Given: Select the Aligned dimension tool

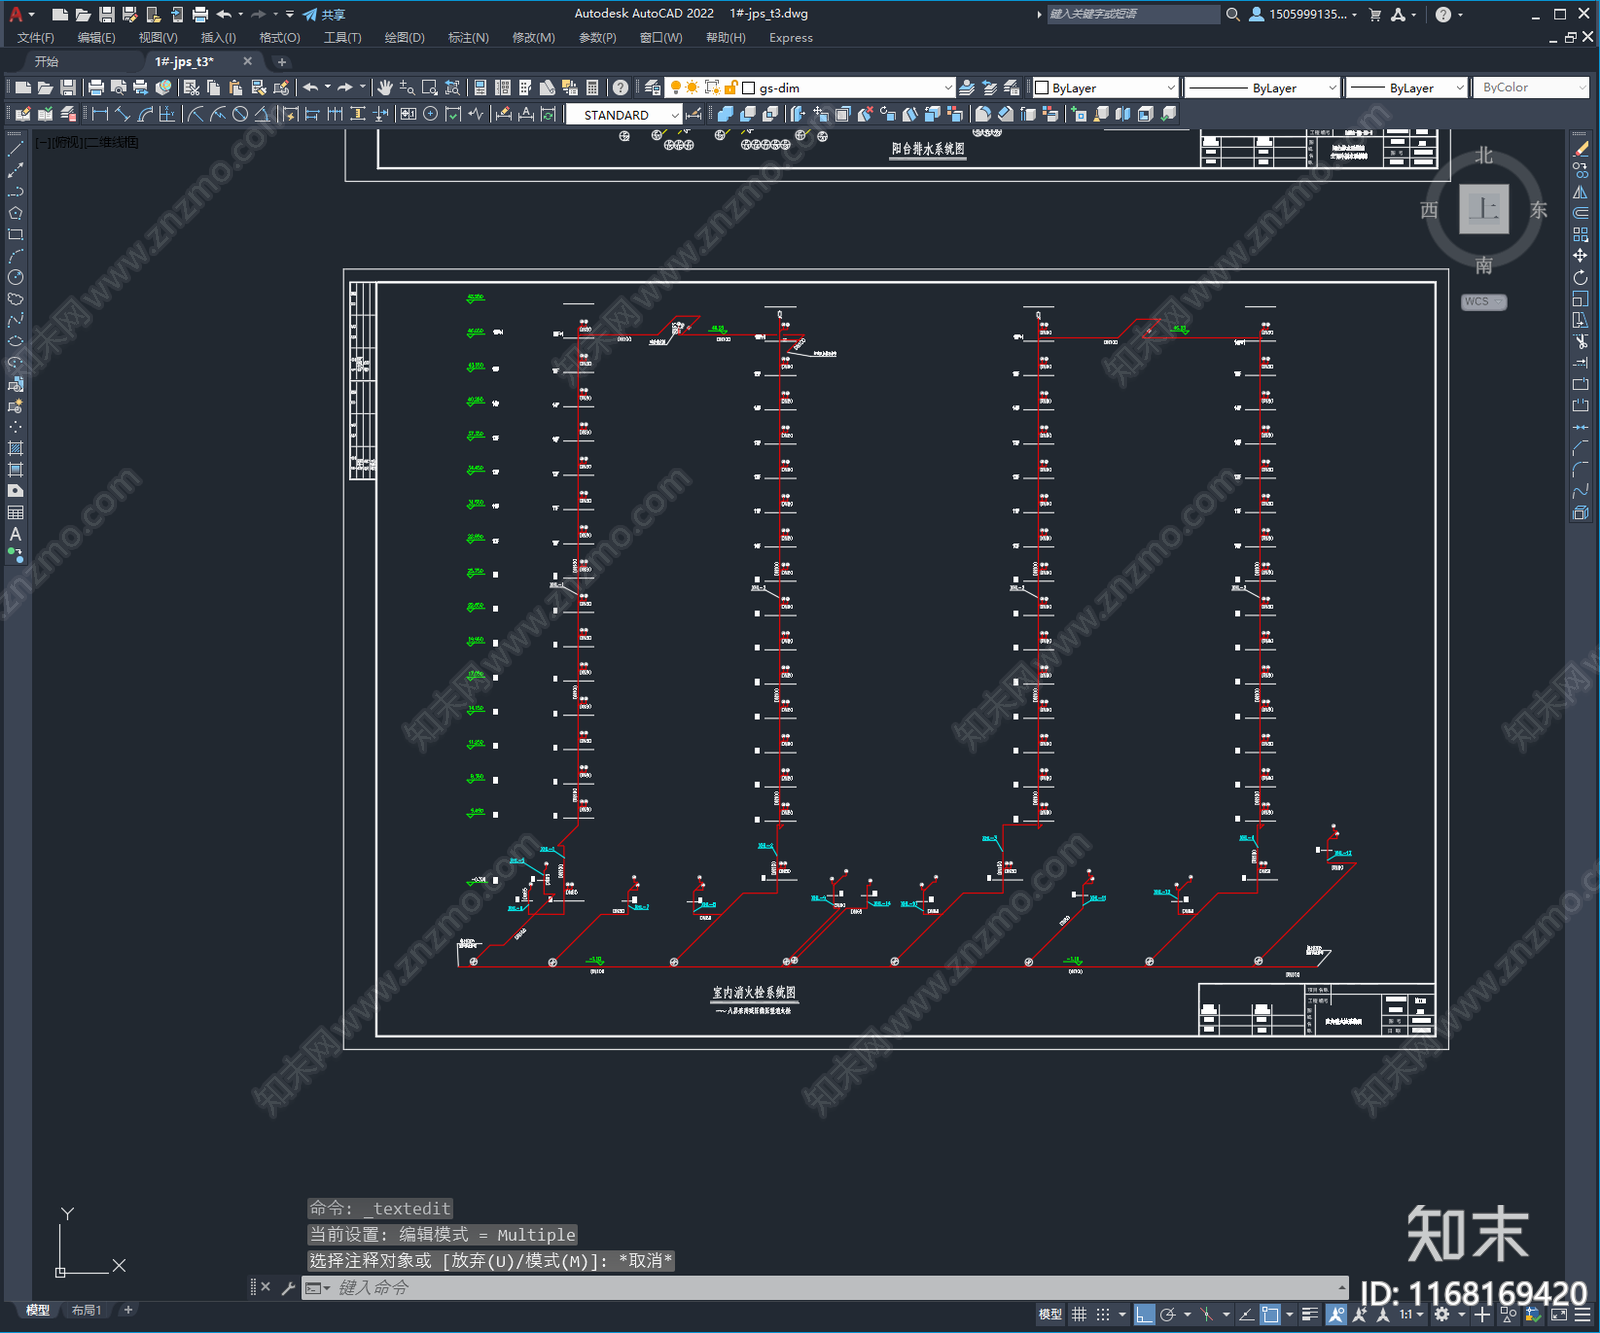Looking at the screenshot, I should [122, 114].
